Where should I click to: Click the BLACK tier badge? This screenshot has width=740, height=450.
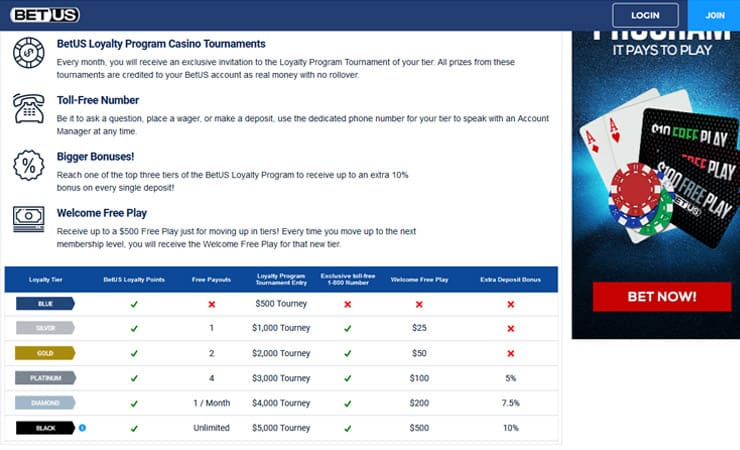45,428
